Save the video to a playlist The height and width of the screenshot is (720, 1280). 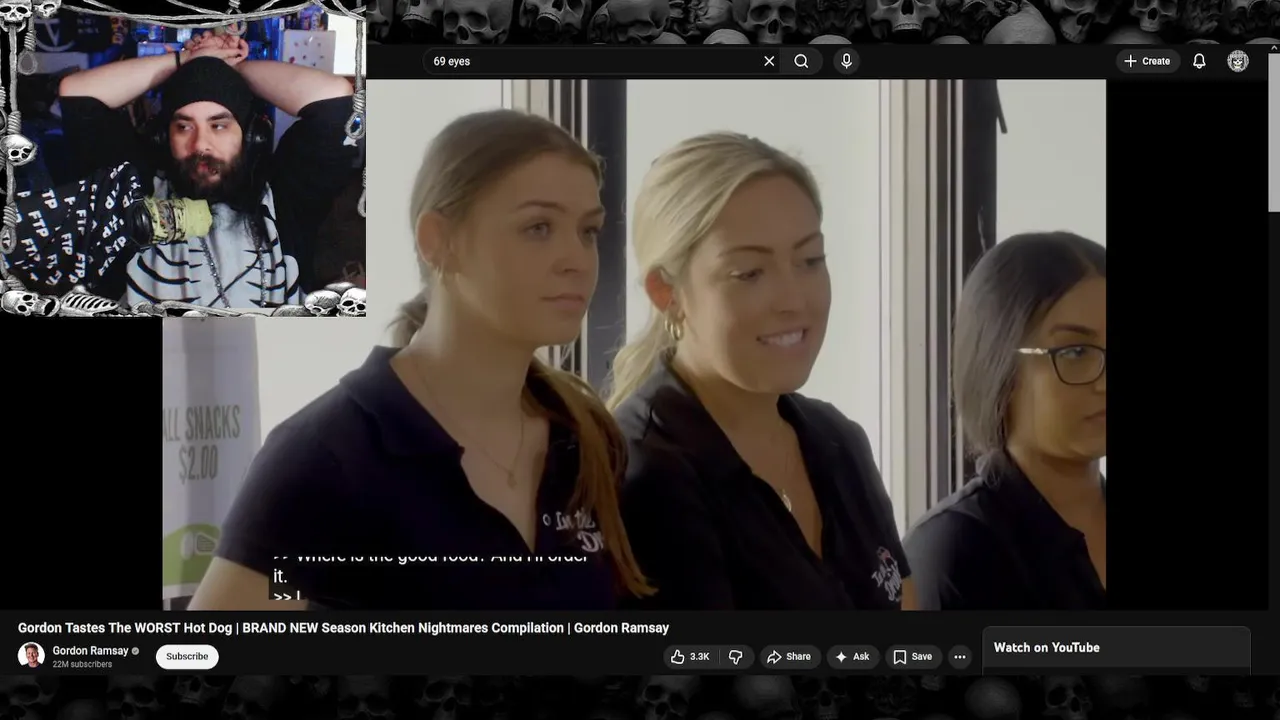[x=912, y=657]
